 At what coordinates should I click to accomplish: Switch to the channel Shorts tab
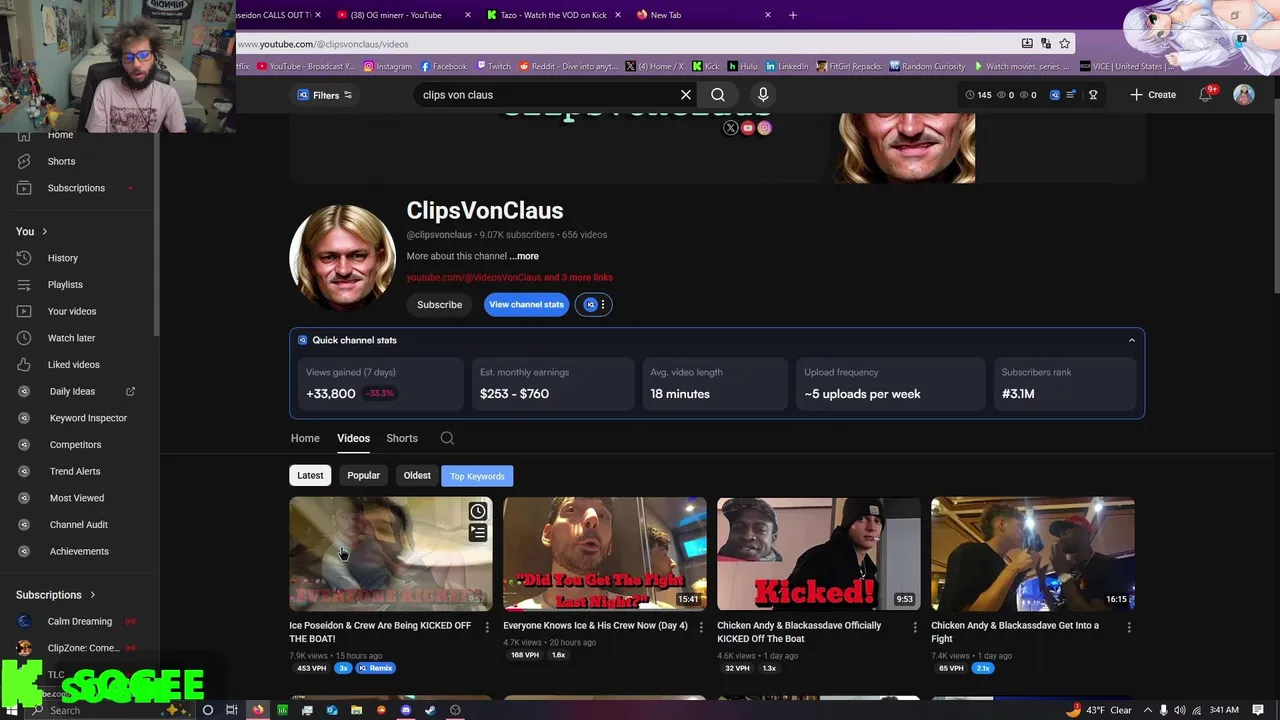pyautogui.click(x=402, y=438)
